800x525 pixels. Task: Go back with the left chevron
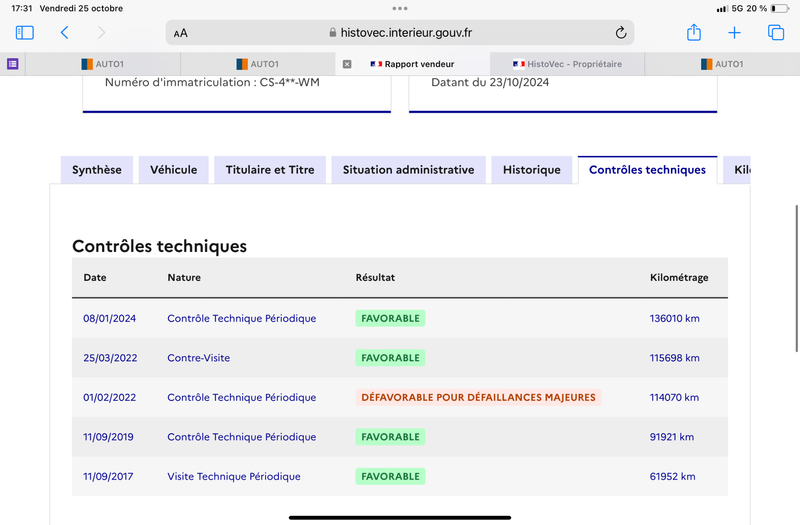(64, 33)
